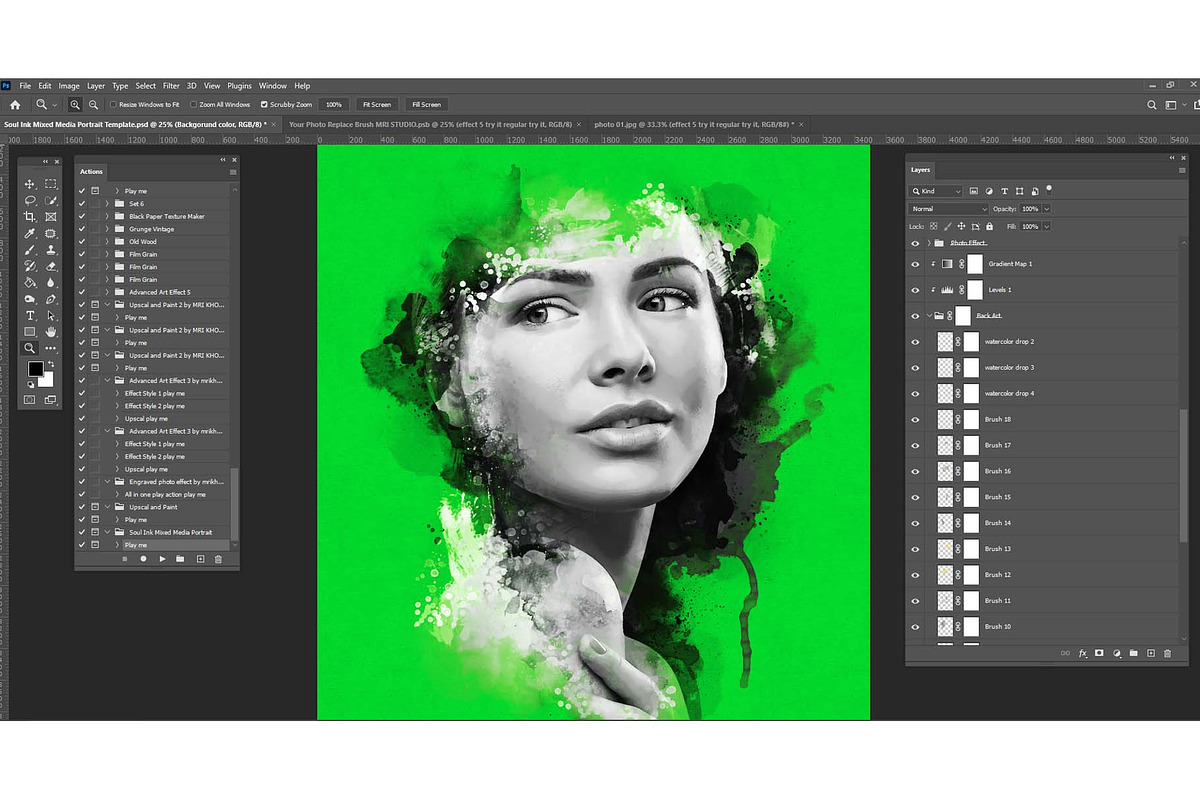Select the Lasso tool
This screenshot has height=800, width=1200.
[30, 201]
